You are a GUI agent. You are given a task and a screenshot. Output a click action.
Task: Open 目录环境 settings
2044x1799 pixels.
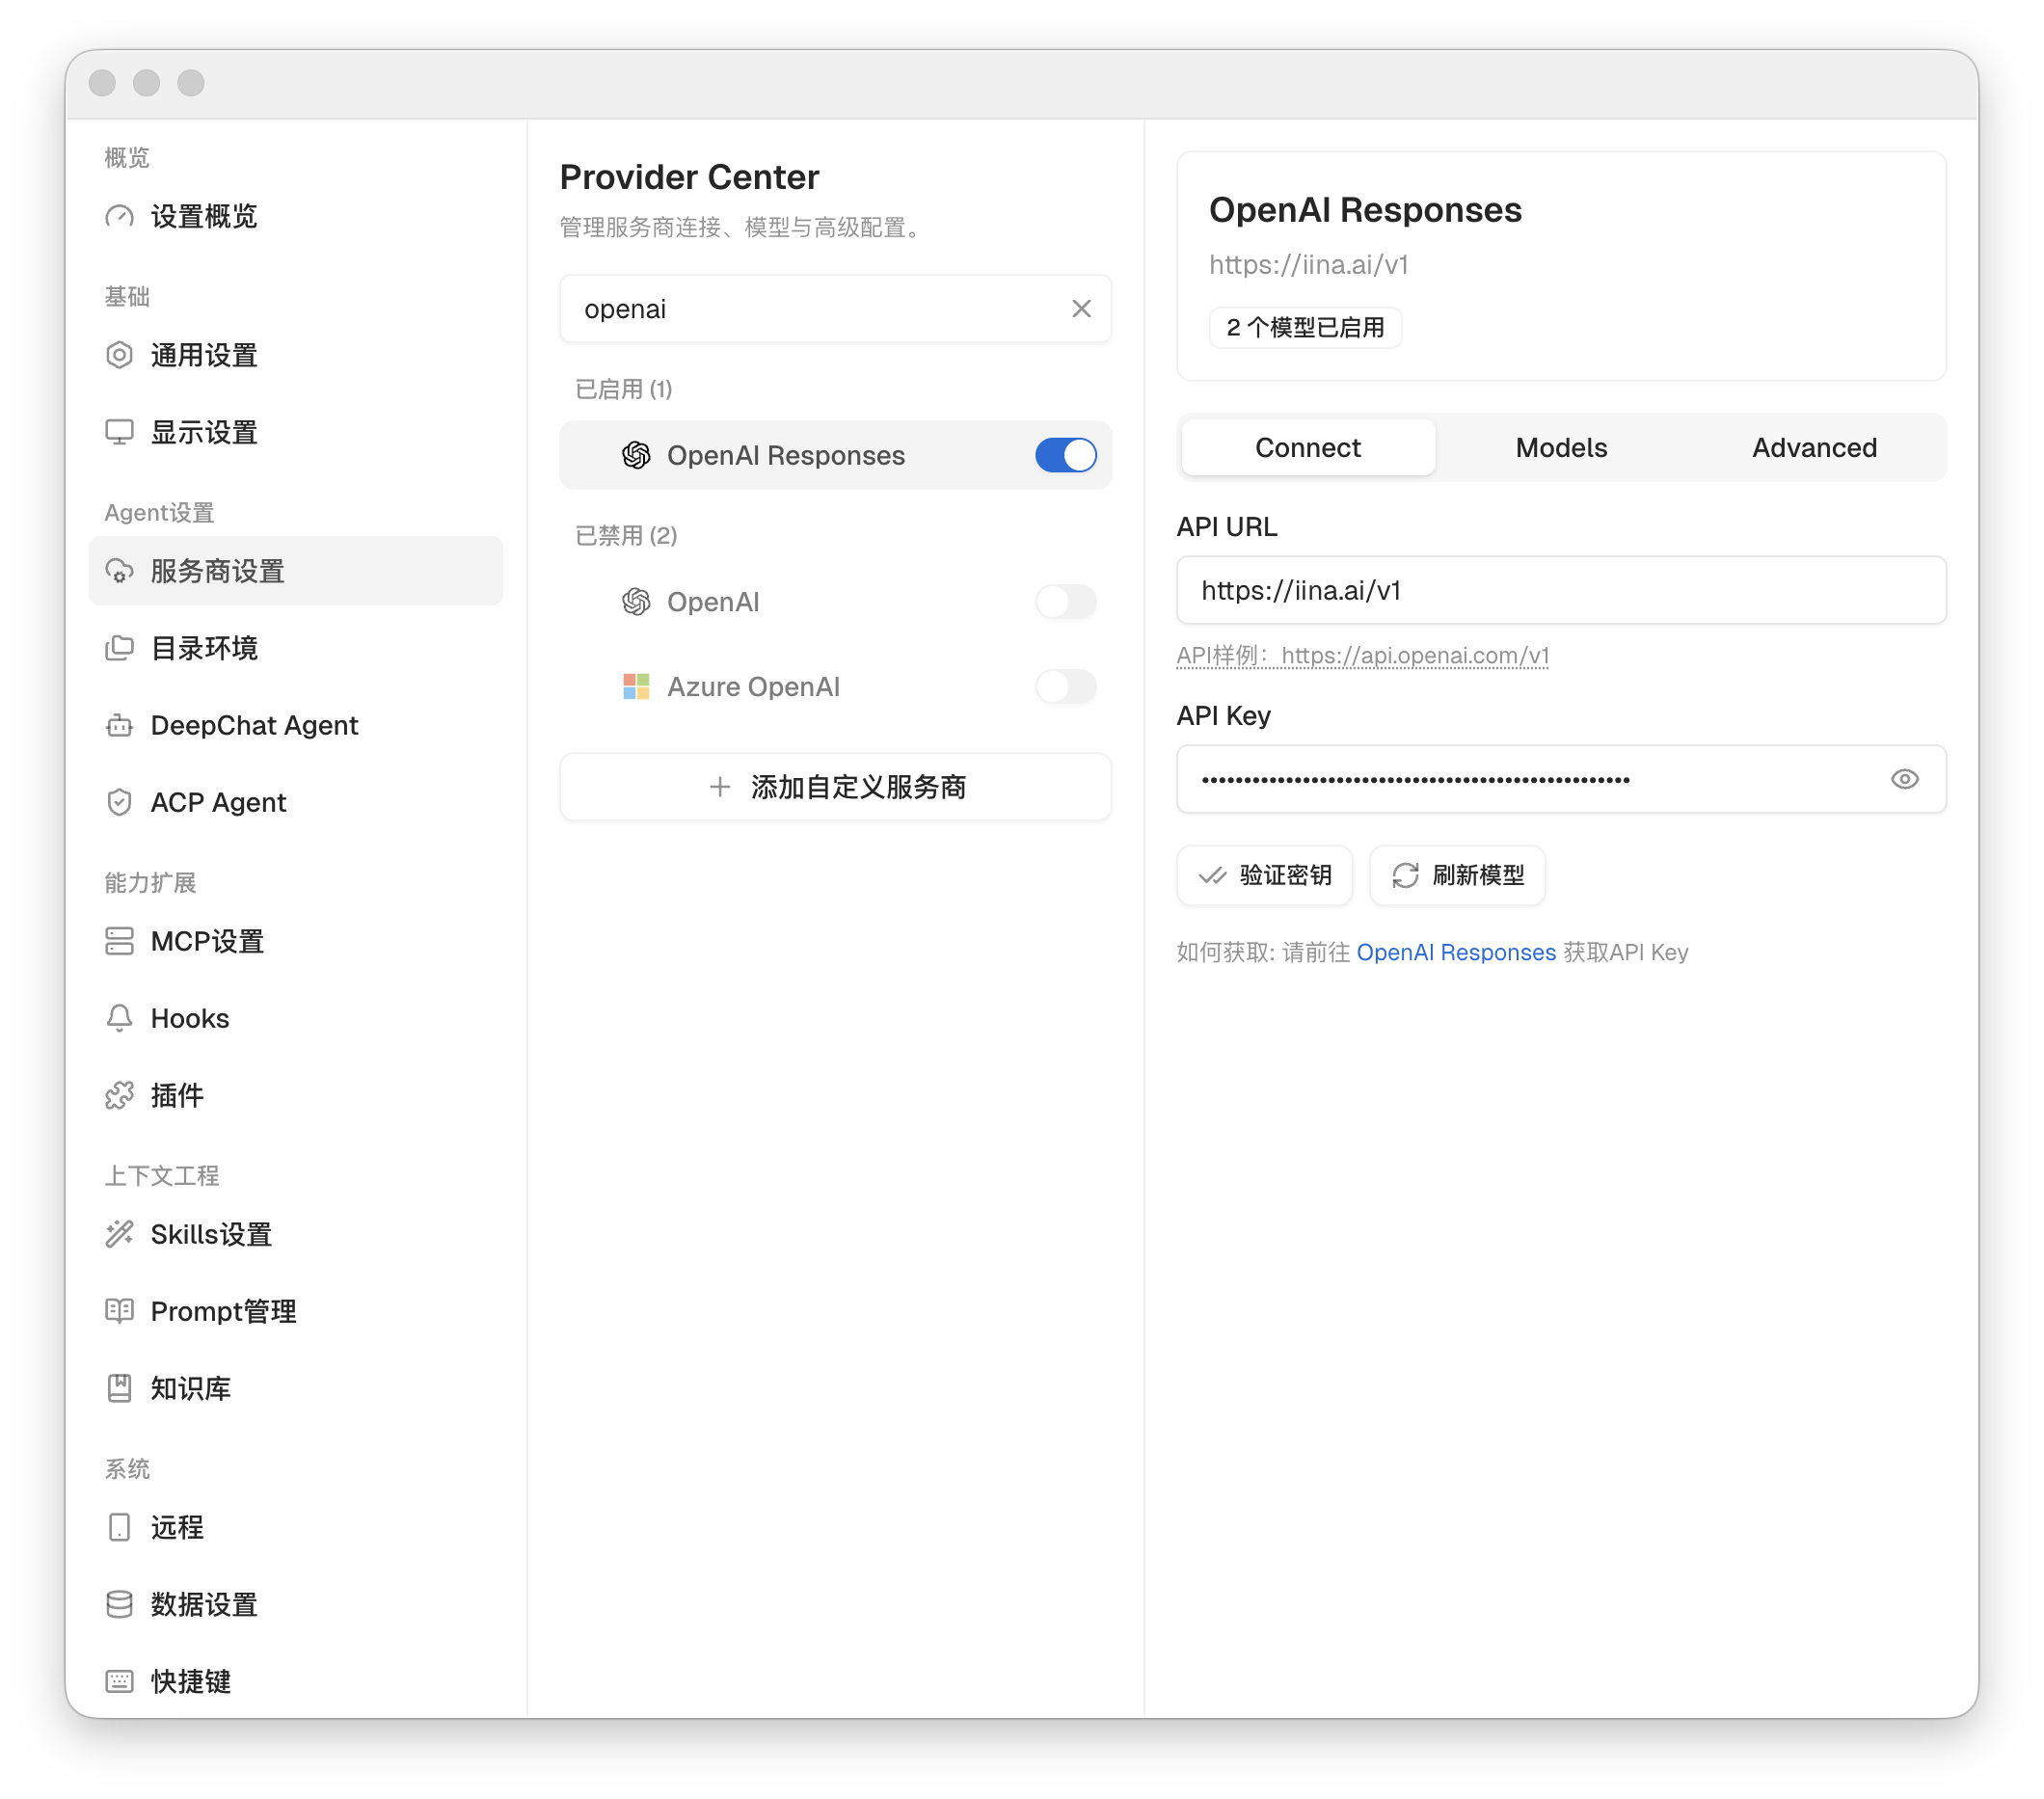(295, 648)
